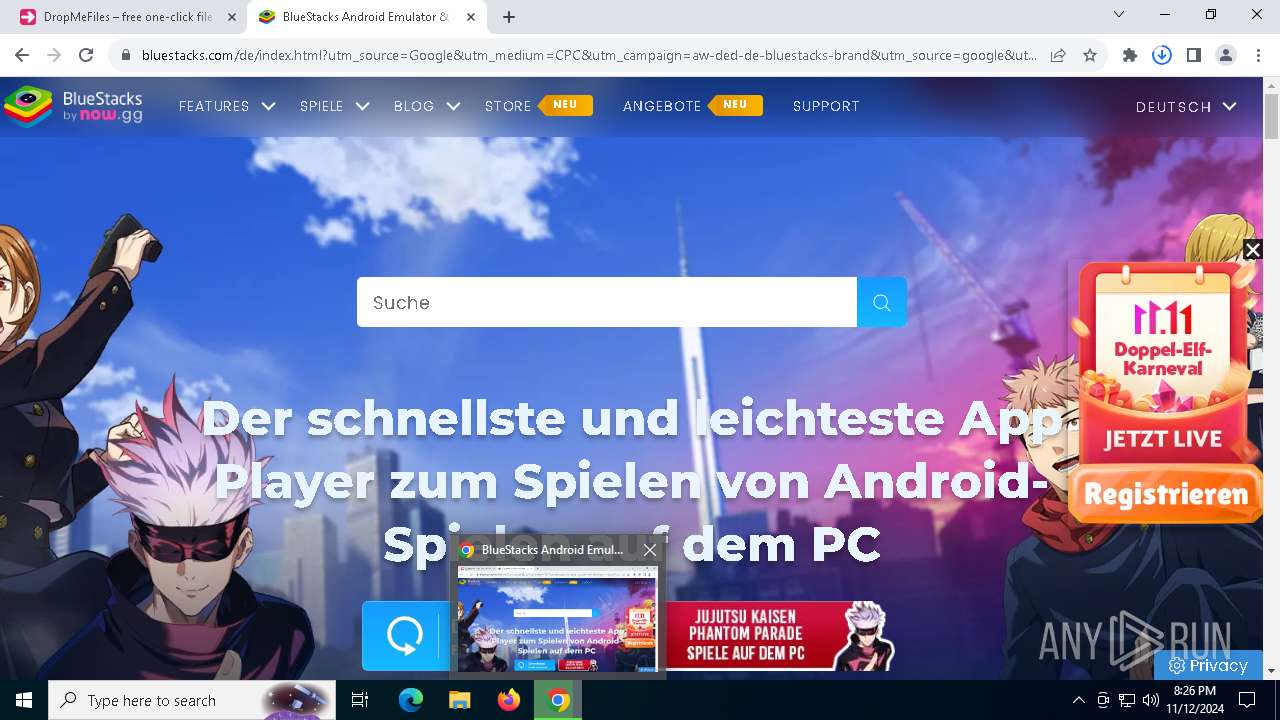Close the Doppel-Elf-Karneval promo popup
Viewport: 1280px width, 720px height.
(1252, 250)
